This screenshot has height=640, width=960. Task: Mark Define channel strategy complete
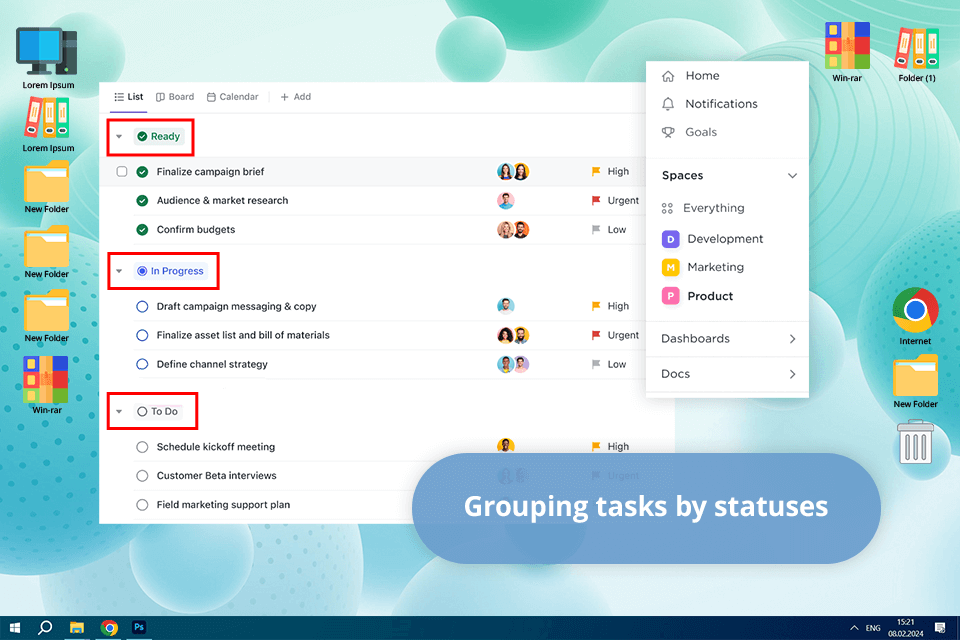(x=142, y=364)
